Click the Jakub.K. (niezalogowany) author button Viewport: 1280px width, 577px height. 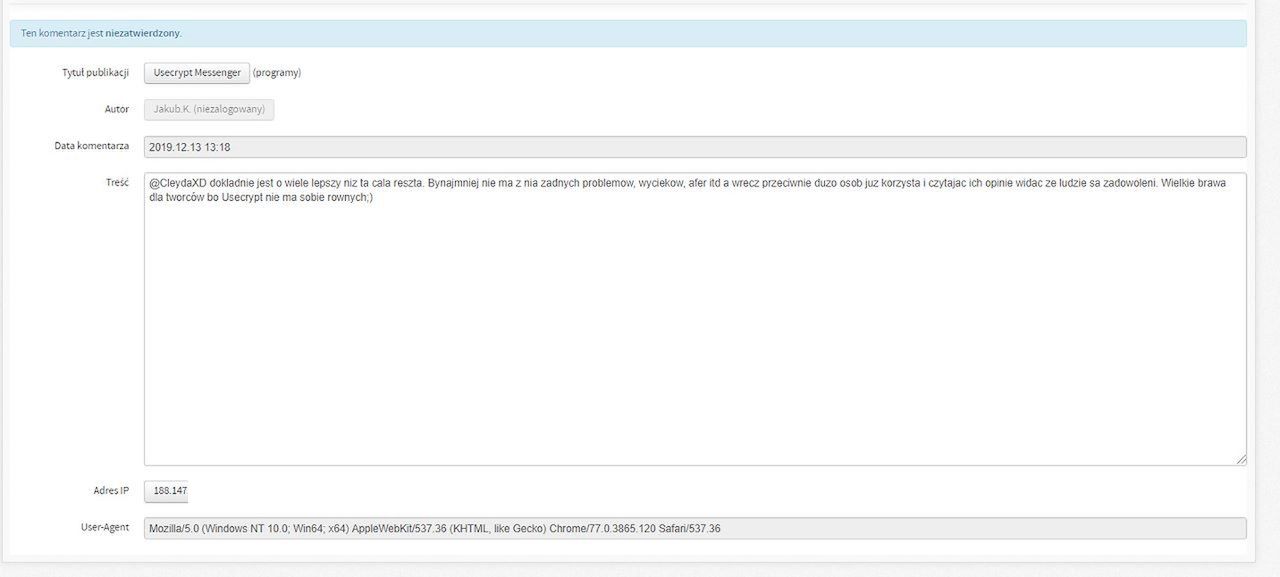click(209, 109)
